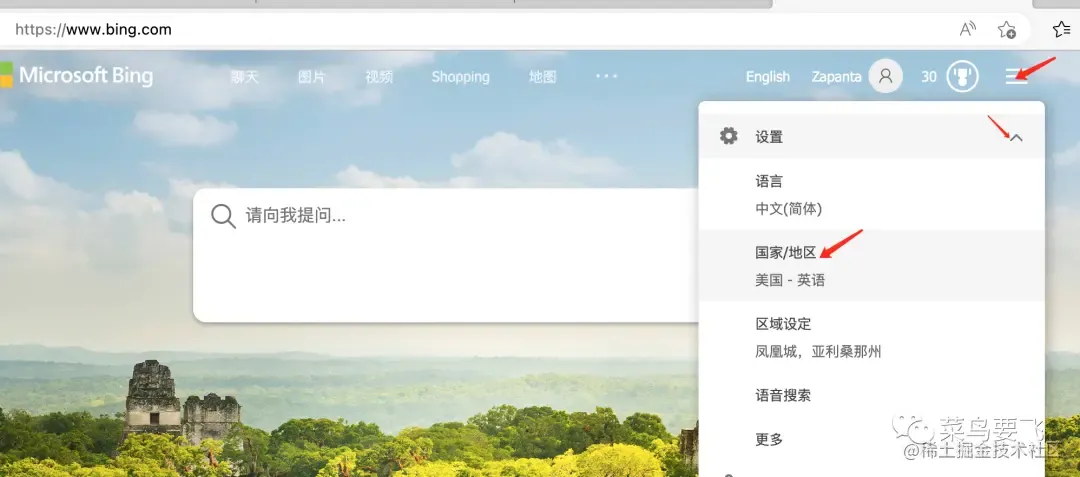1080x477 pixels.
Task: Click the browser address bar URL
Action: pyautogui.click(x=93, y=30)
